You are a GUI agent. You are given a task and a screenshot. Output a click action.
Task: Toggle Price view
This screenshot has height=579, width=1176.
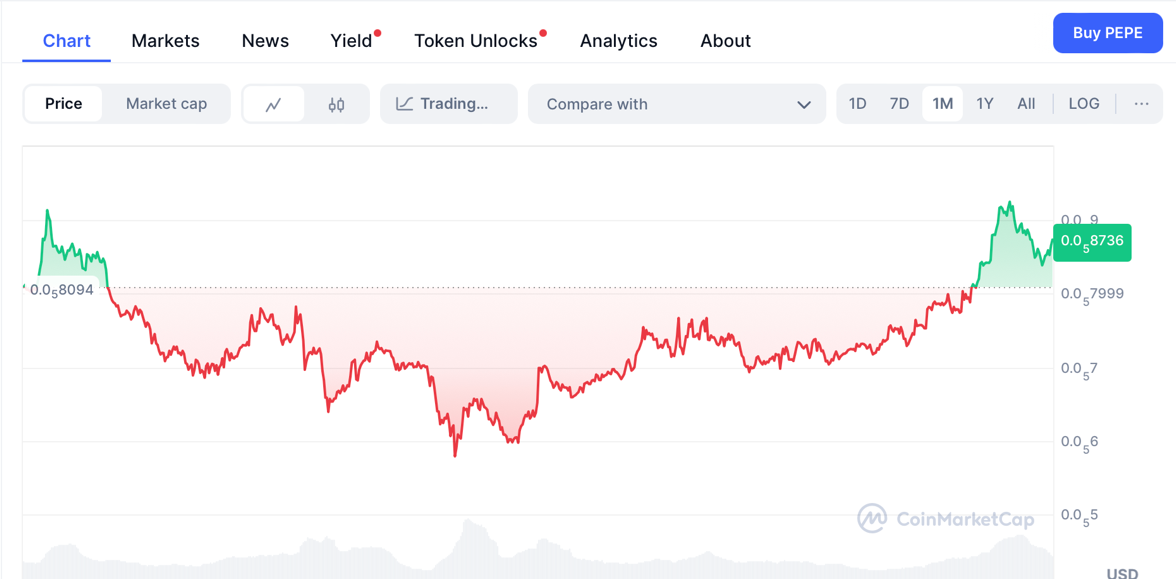pyautogui.click(x=64, y=104)
